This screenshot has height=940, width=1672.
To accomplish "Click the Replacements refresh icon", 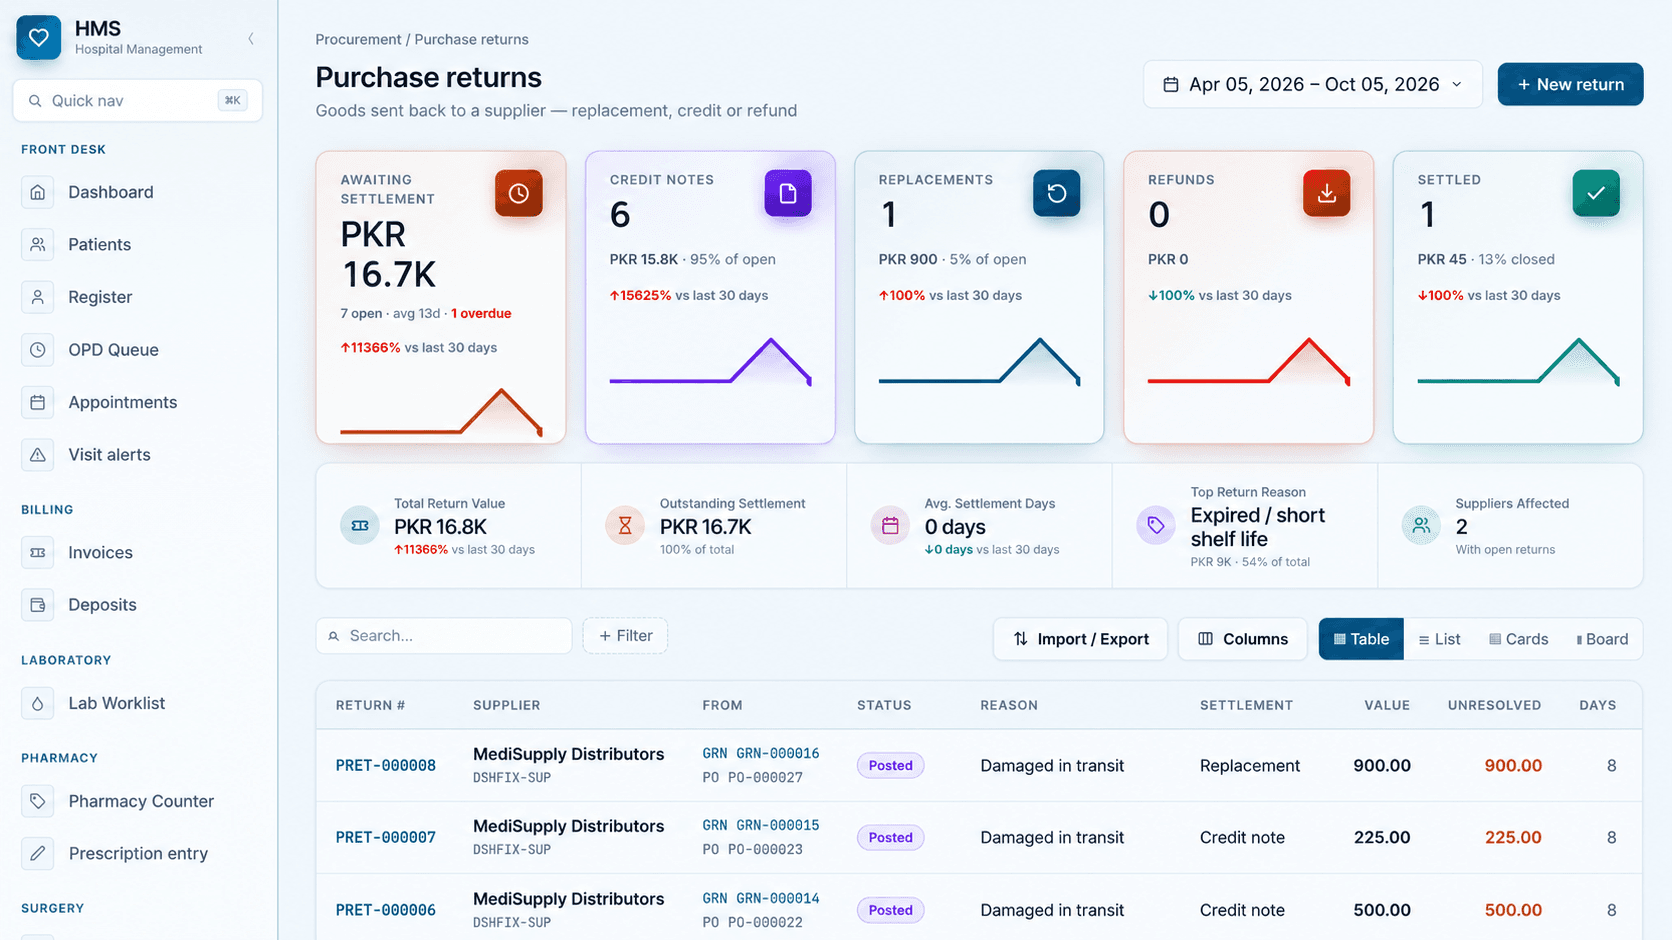I will click(x=1057, y=193).
